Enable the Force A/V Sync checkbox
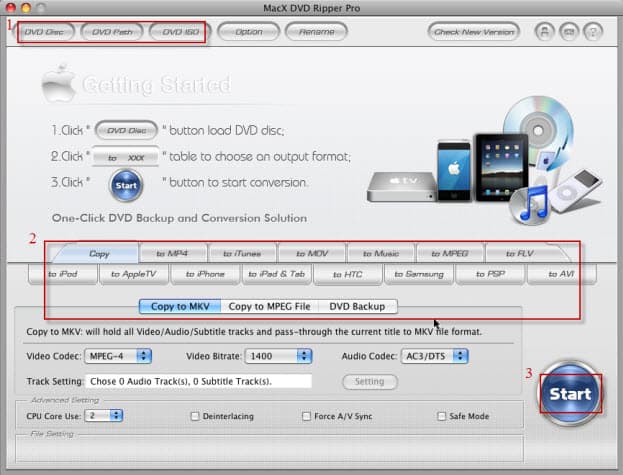623x475 pixels. pyautogui.click(x=306, y=416)
